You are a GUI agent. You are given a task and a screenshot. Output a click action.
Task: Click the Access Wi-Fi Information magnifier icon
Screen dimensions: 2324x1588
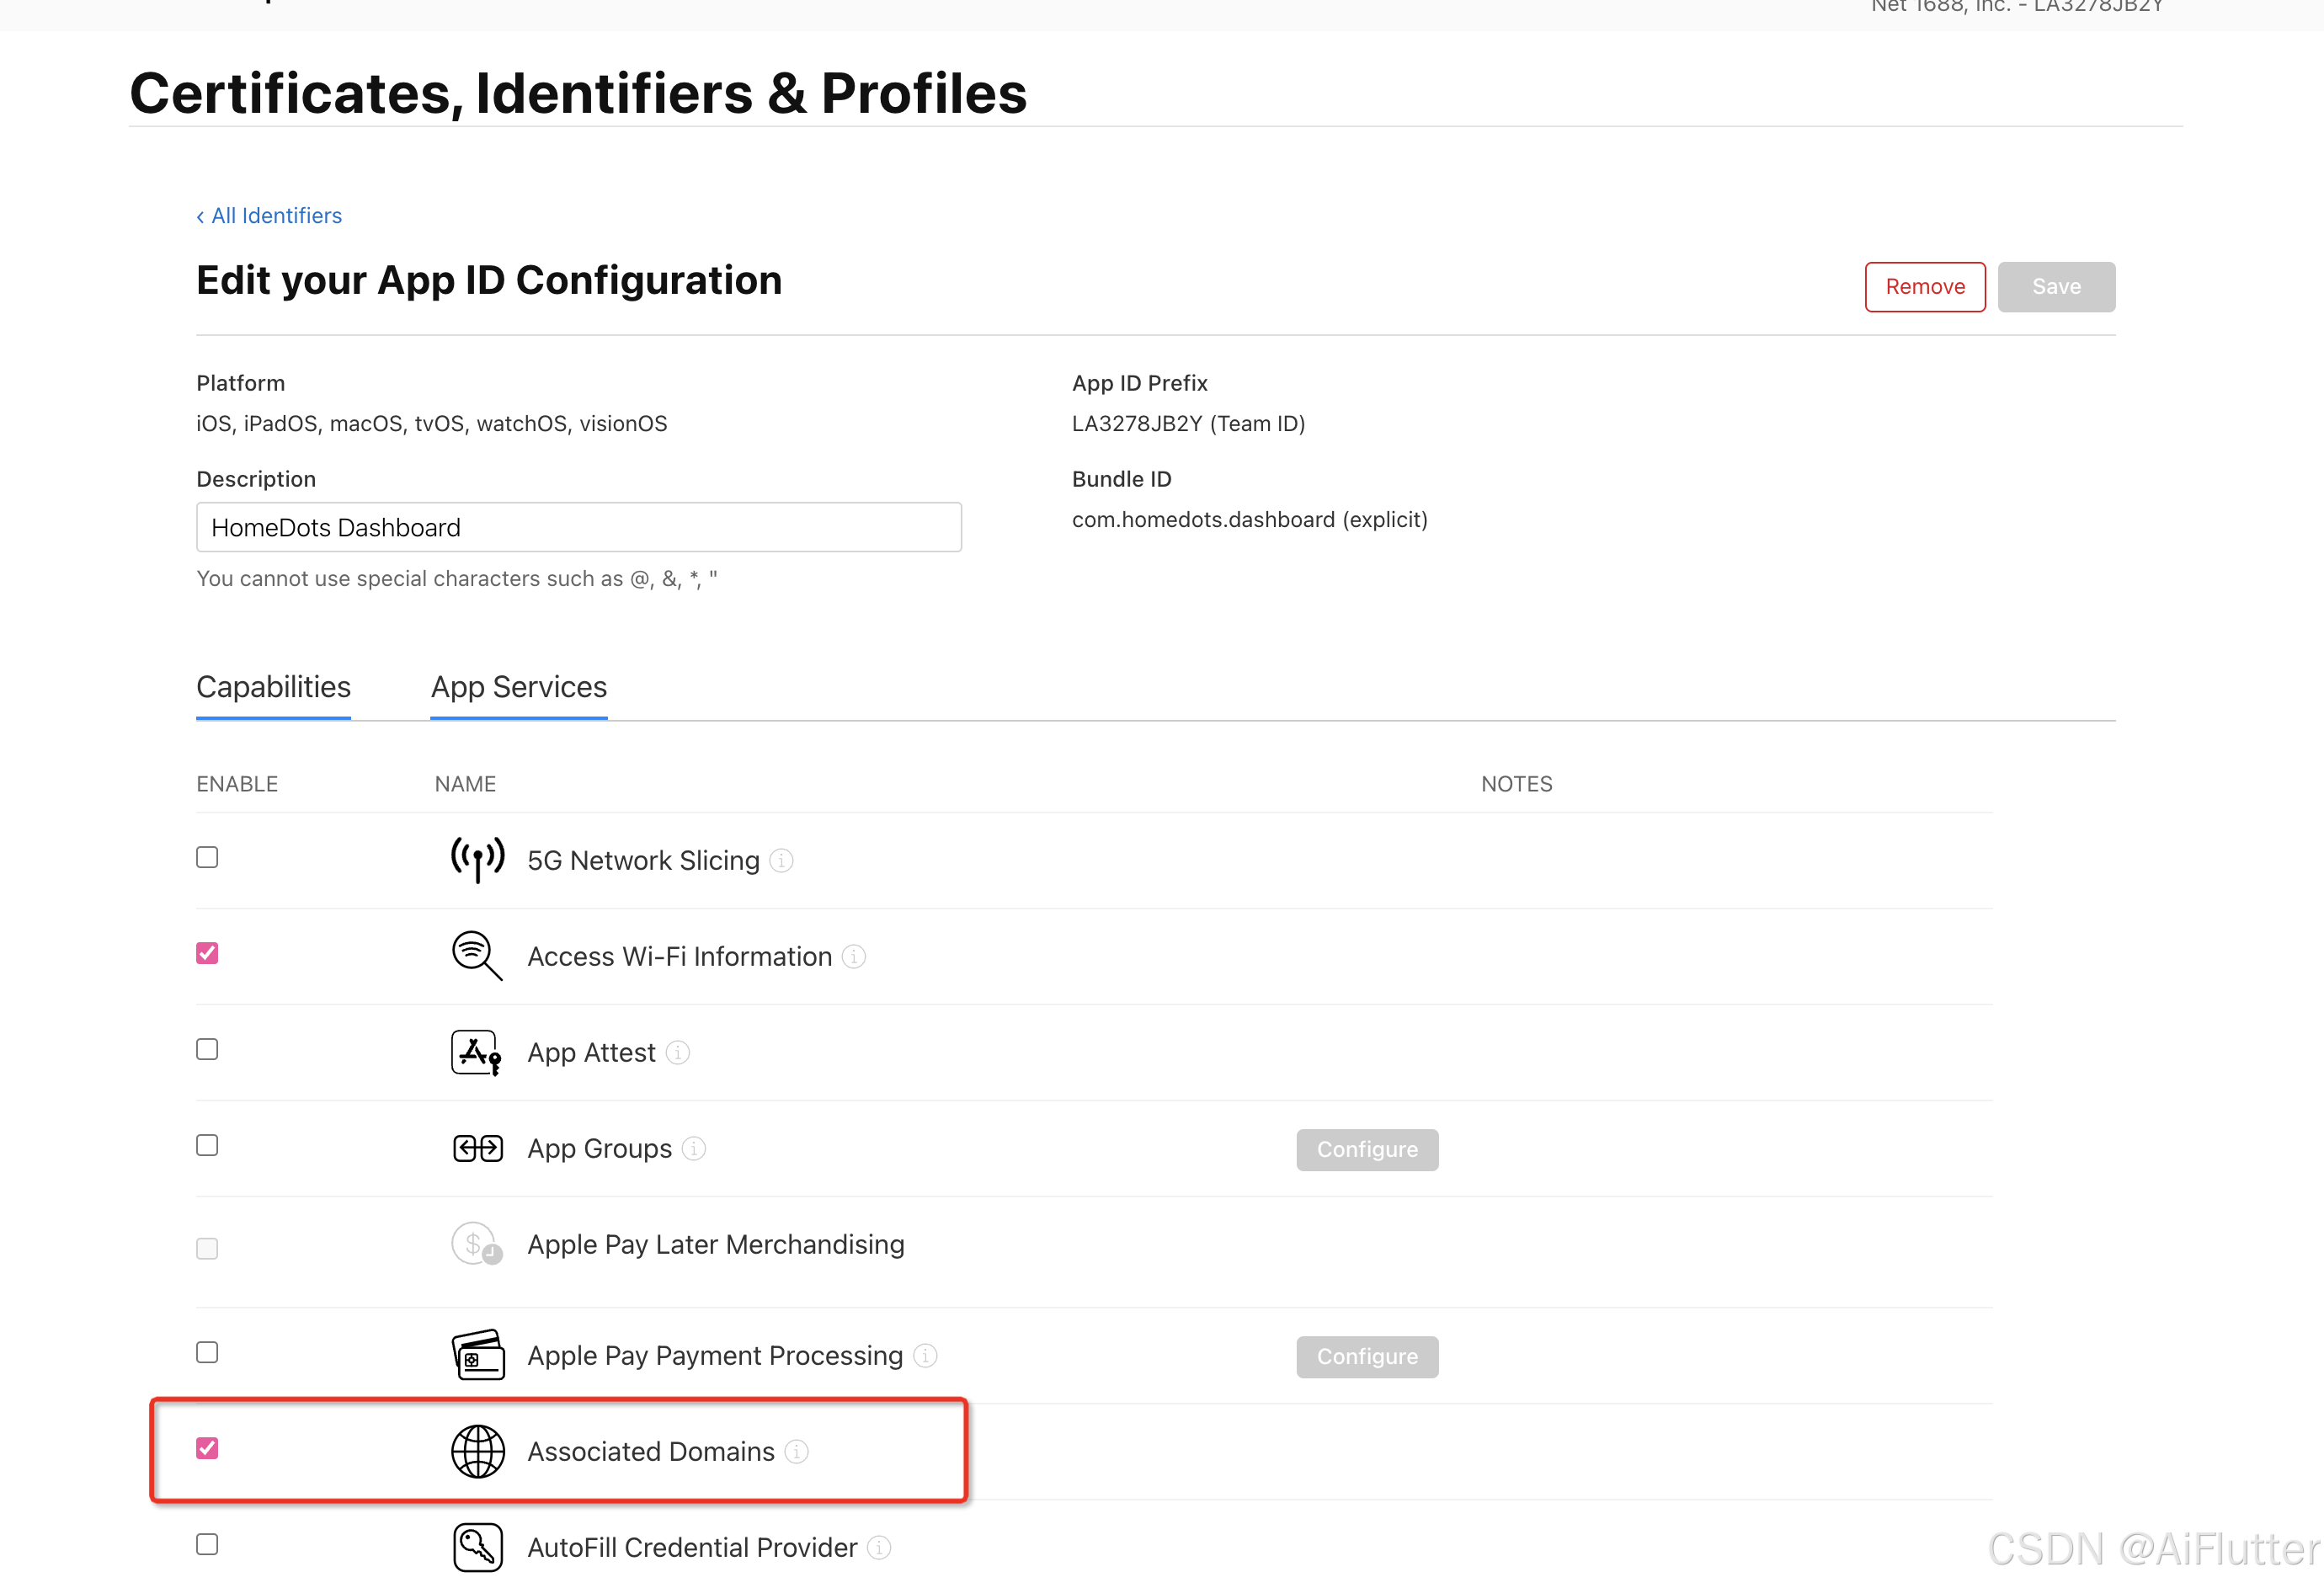(477, 955)
